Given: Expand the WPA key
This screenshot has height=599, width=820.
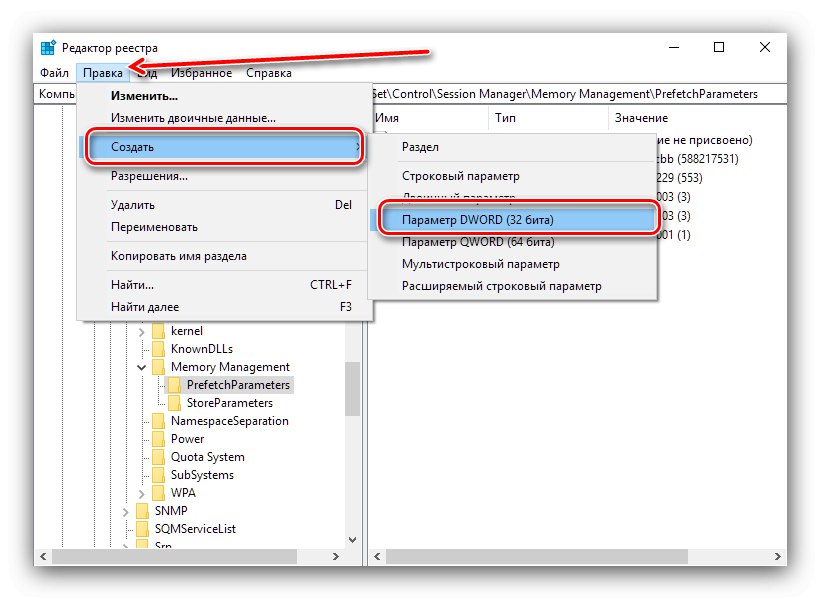Looking at the screenshot, I should coord(141,493).
